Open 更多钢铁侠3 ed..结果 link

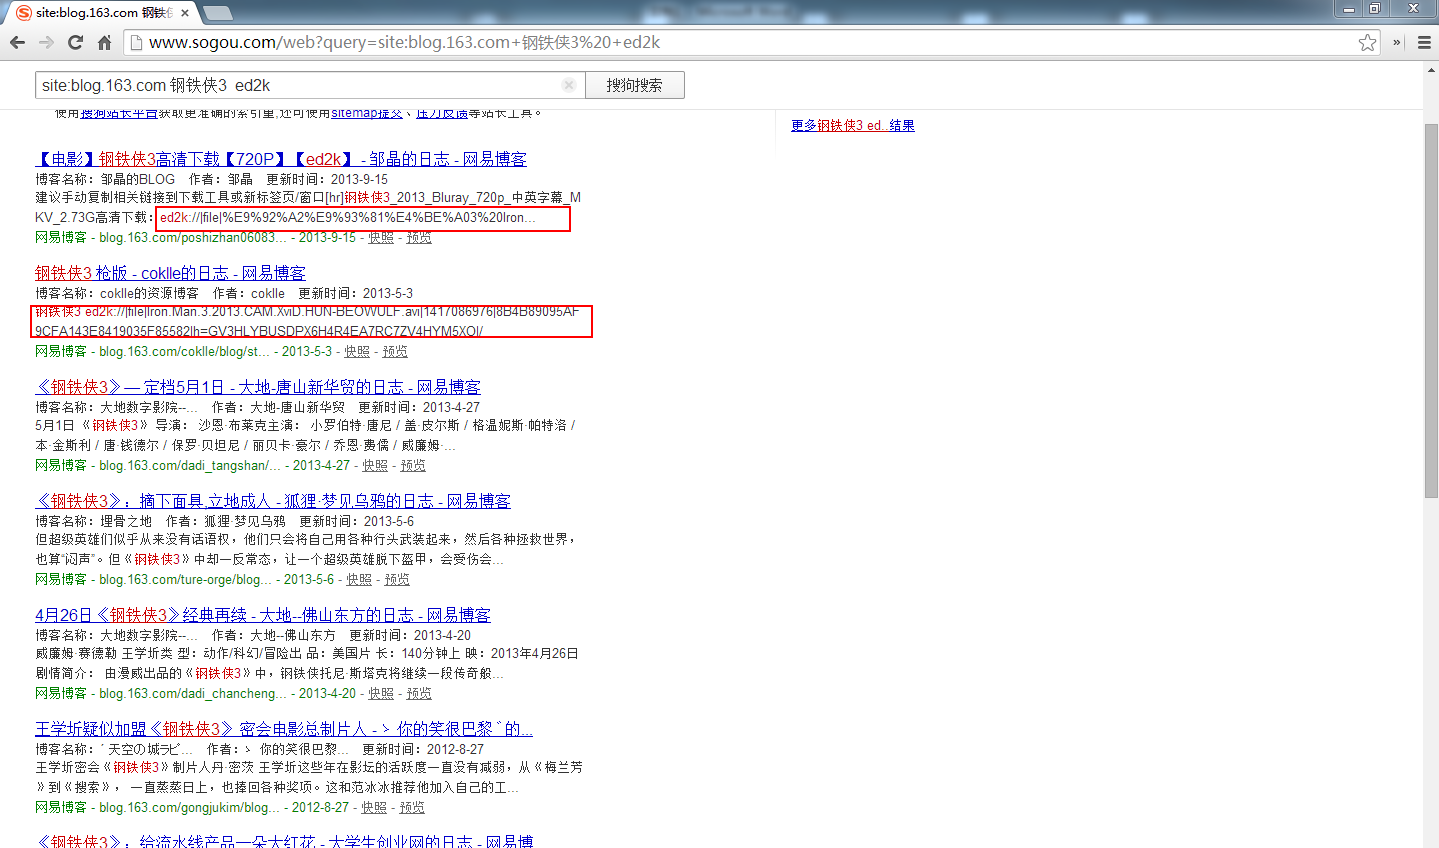pyautogui.click(x=852, y=125)
